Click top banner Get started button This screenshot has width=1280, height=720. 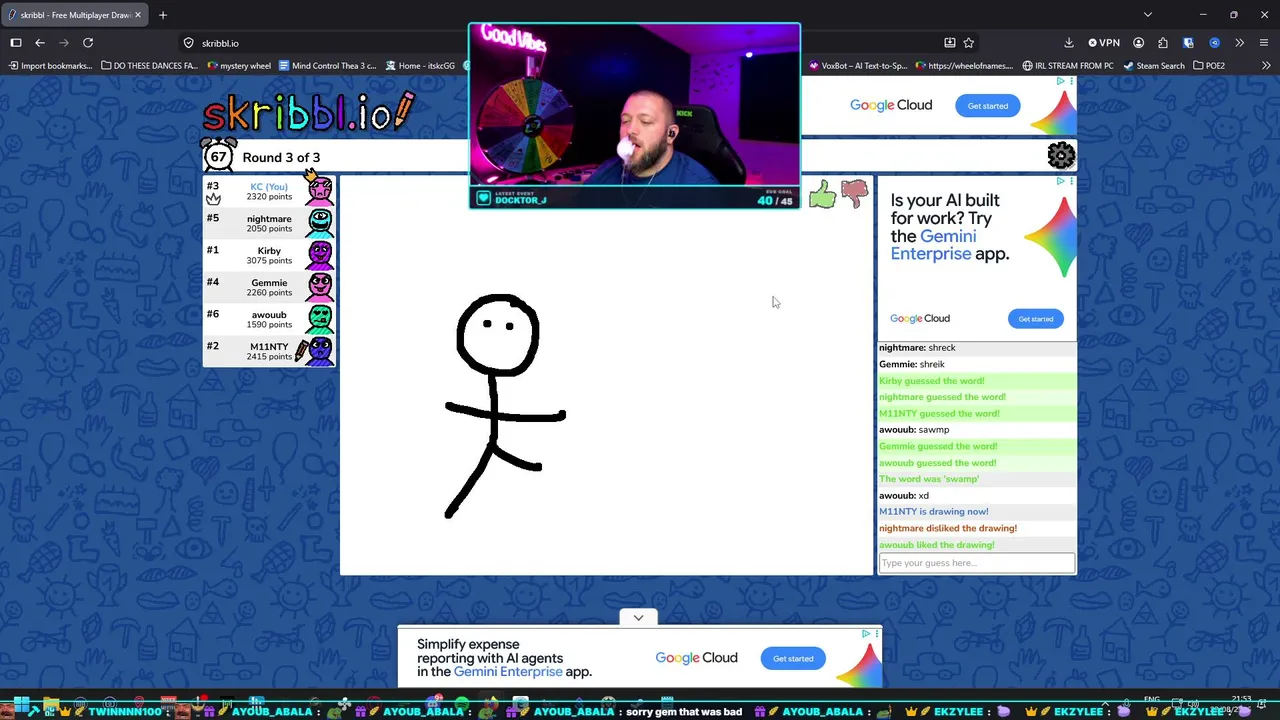coord(987,106)
